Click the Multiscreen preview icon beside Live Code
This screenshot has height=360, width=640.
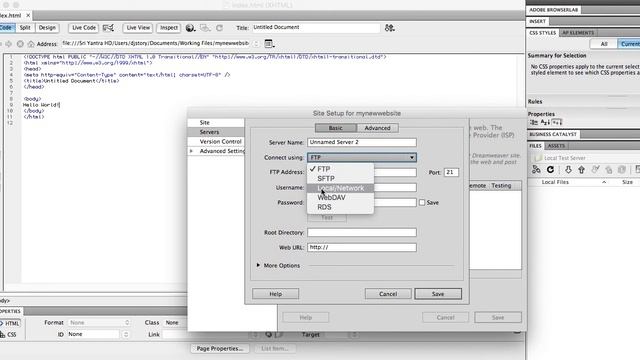click(108, 28)
